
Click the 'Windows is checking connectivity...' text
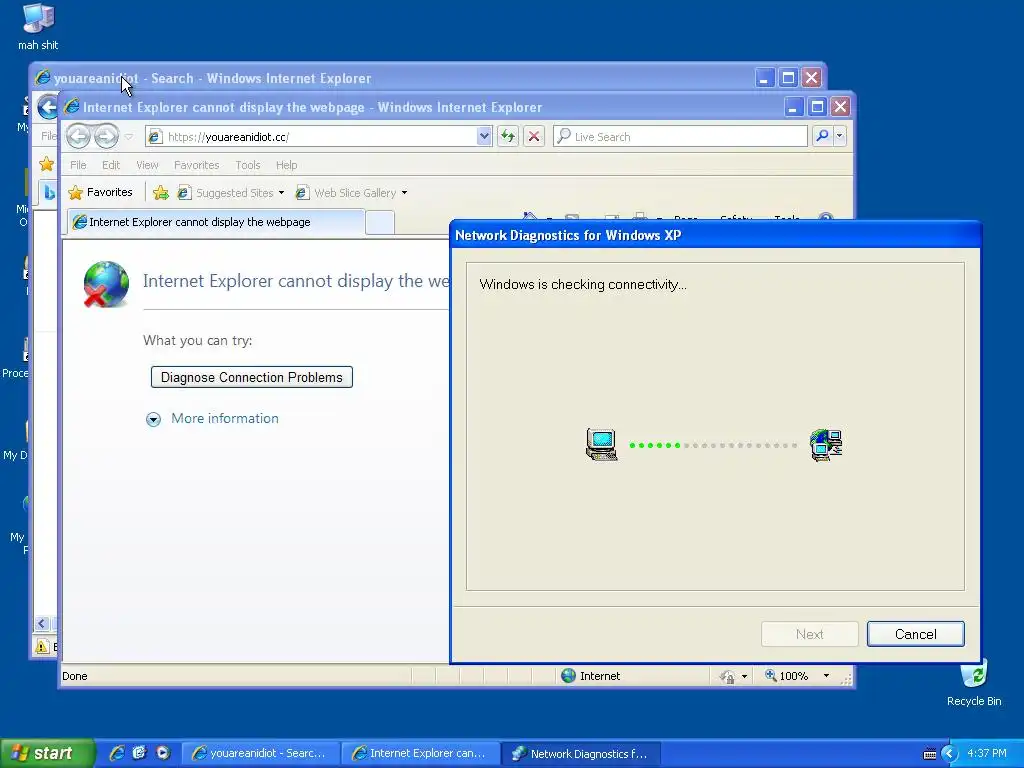583,285
